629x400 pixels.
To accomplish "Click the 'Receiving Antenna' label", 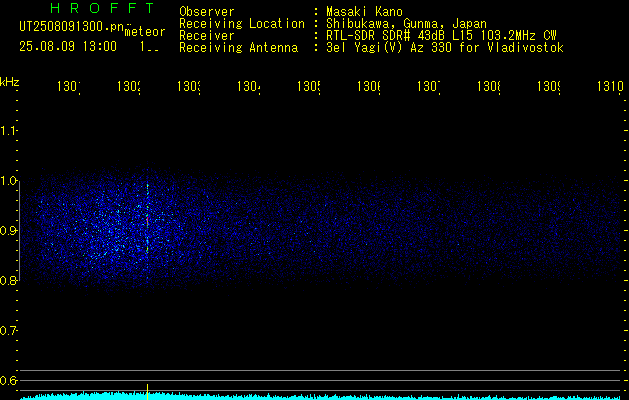I will pos(238,48).
